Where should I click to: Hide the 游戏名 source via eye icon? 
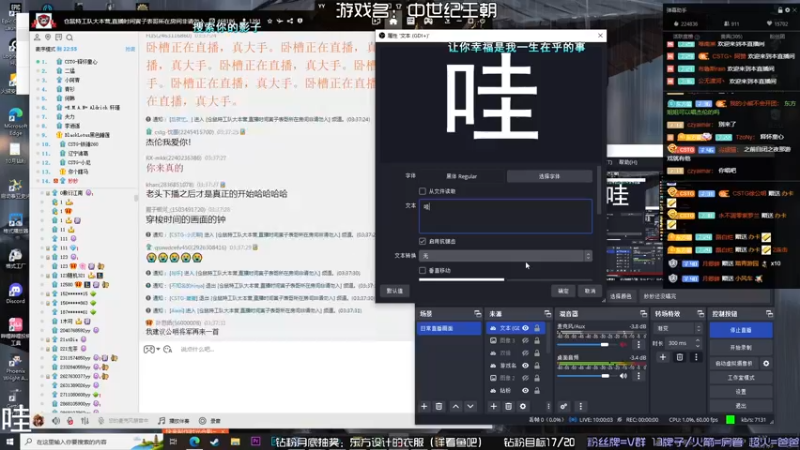[525, 365]
